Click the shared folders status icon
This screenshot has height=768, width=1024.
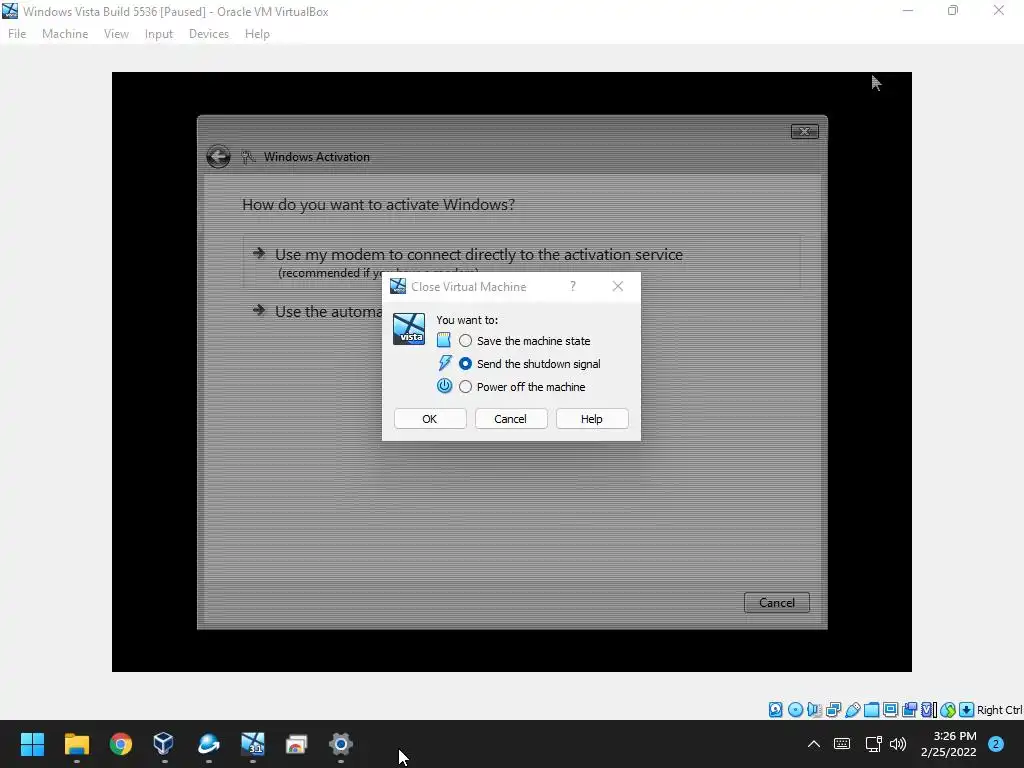(871, 710)
